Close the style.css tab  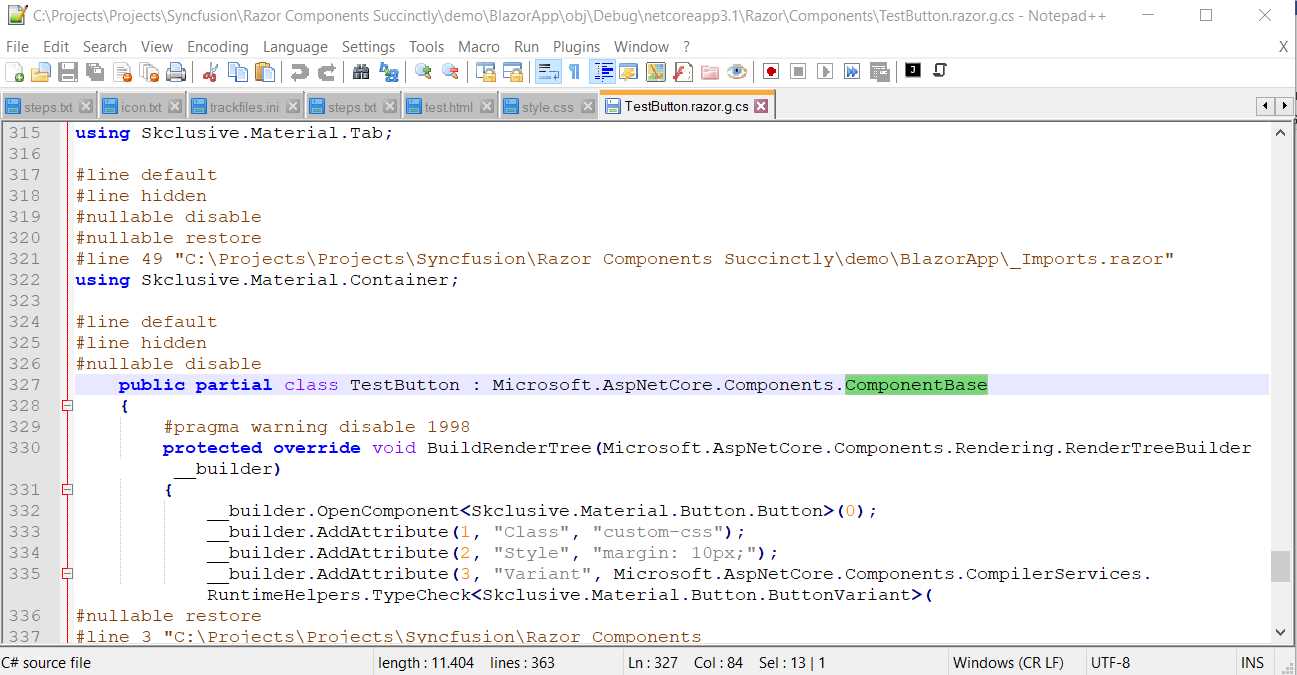pyautogui.click(x=587, y=106)
